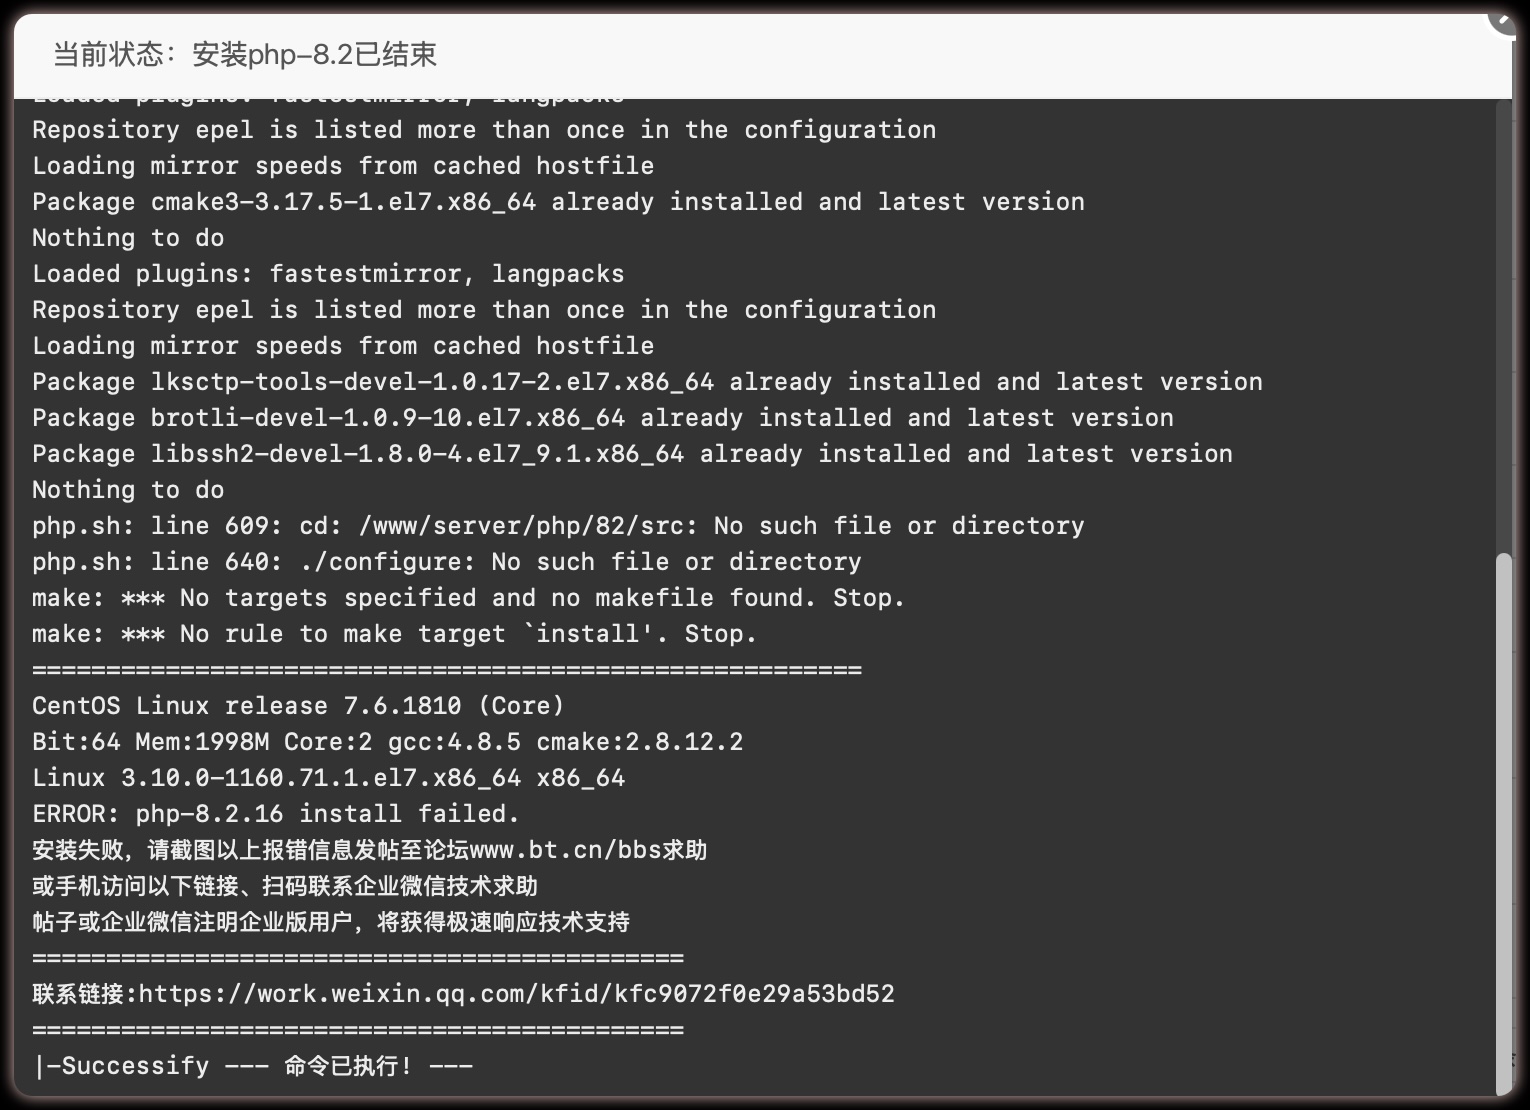Click the cmake3-3.17.5 package line

click(x=558, y=202)
